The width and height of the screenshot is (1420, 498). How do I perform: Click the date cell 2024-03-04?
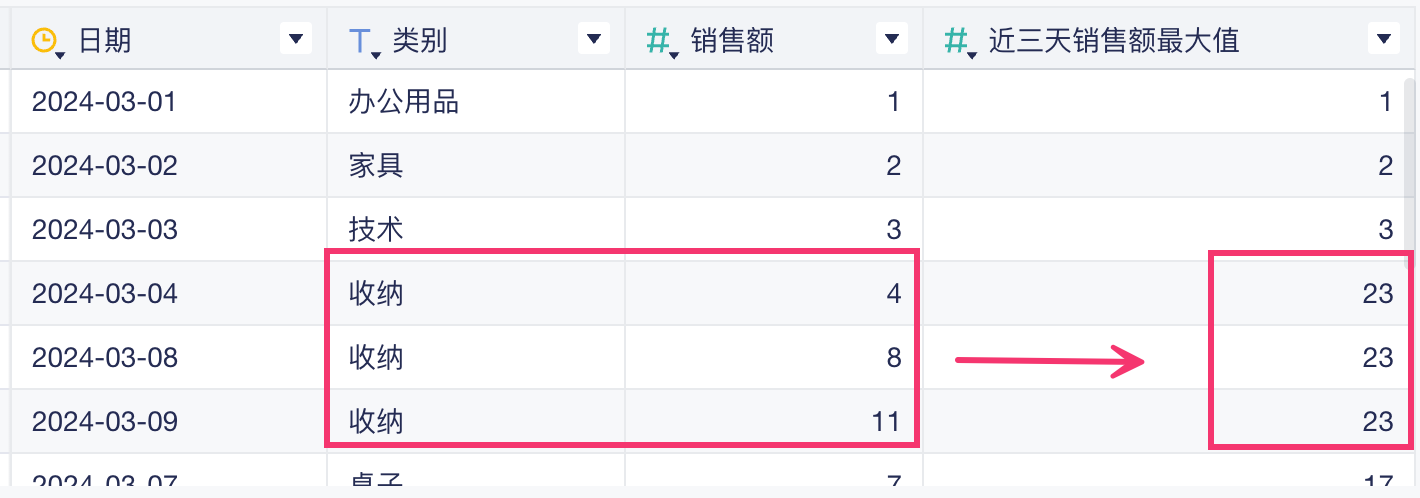pyautogui.click(x=104, y=293)
